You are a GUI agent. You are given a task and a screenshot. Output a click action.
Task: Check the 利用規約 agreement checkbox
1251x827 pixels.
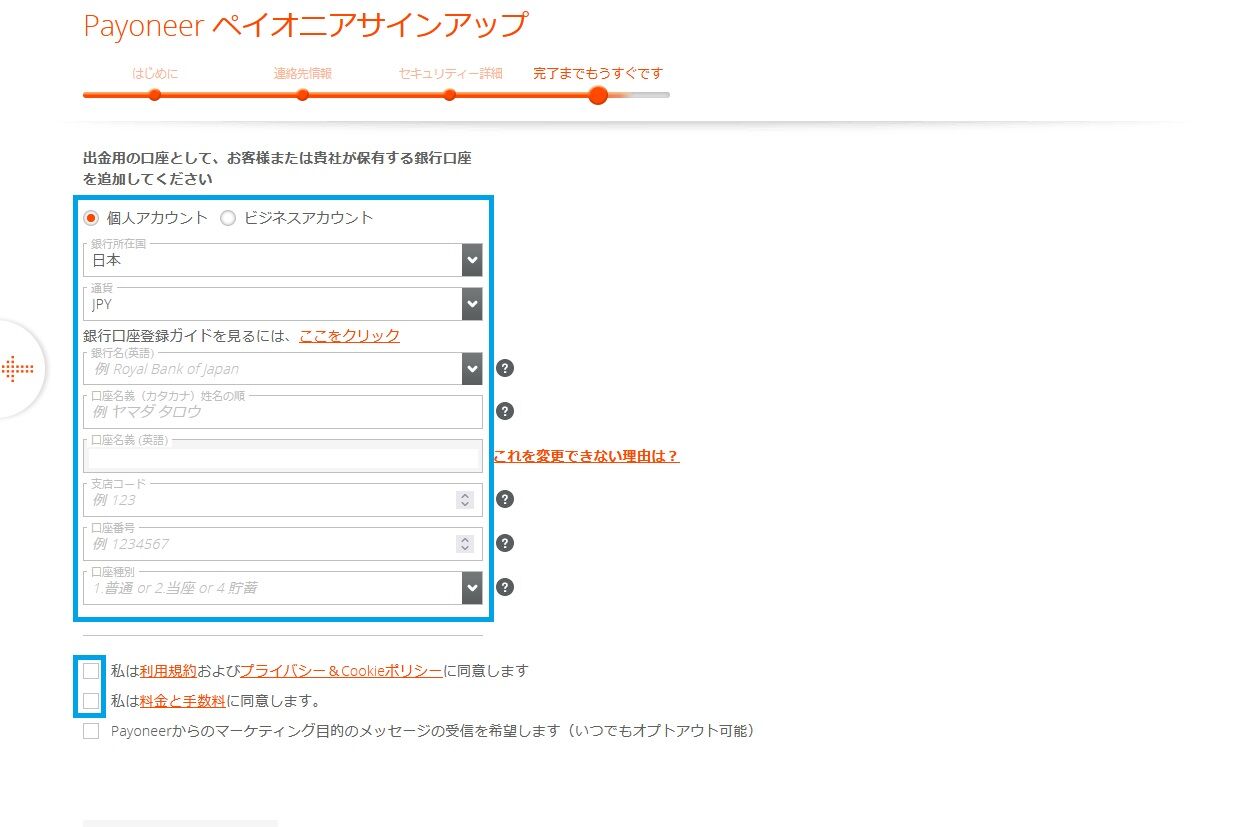91,670
